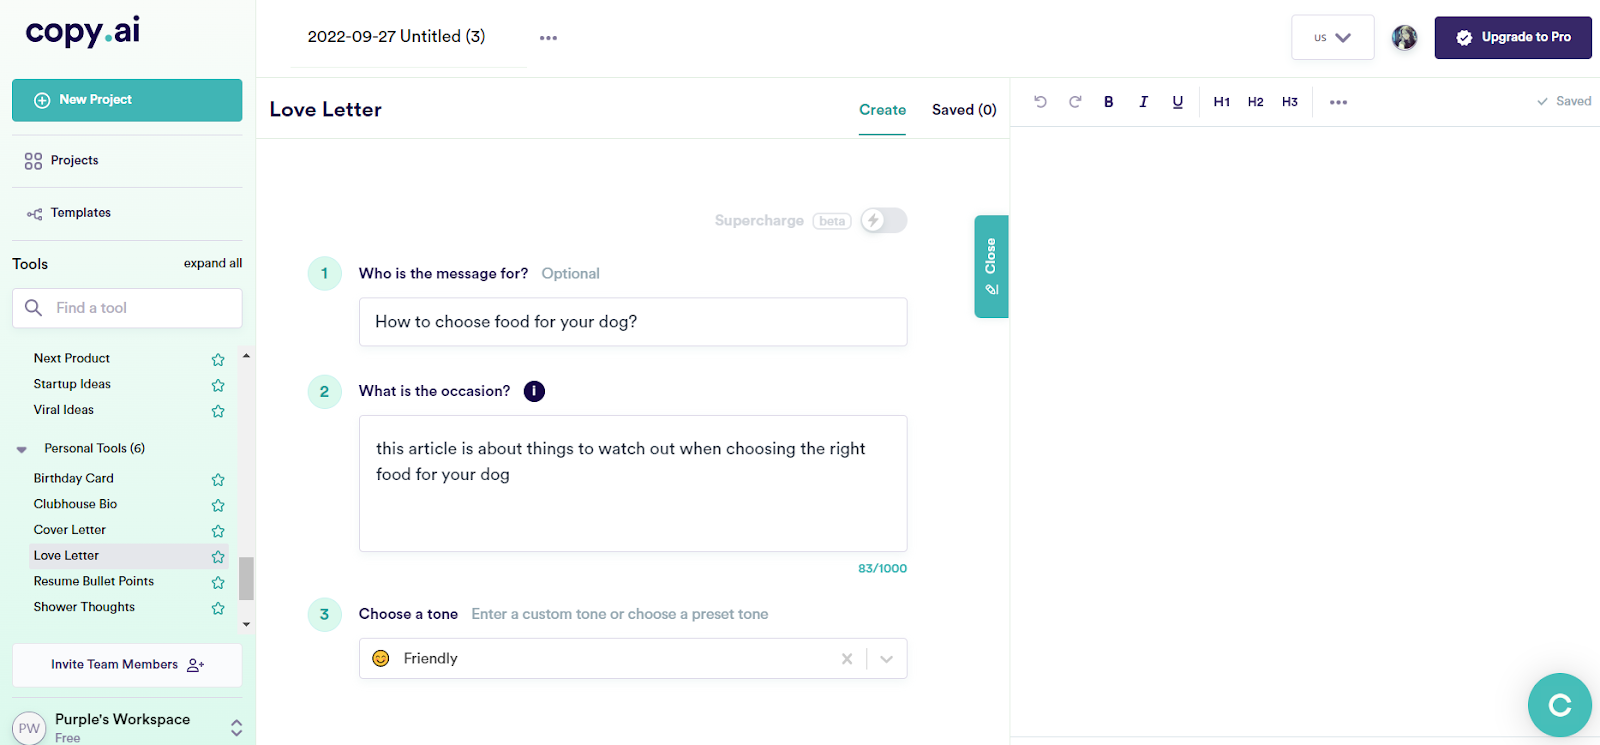The width and height of the screenshot is (1600, 745).
Task: Apply italic formatting
Action: pos(1143,102)
